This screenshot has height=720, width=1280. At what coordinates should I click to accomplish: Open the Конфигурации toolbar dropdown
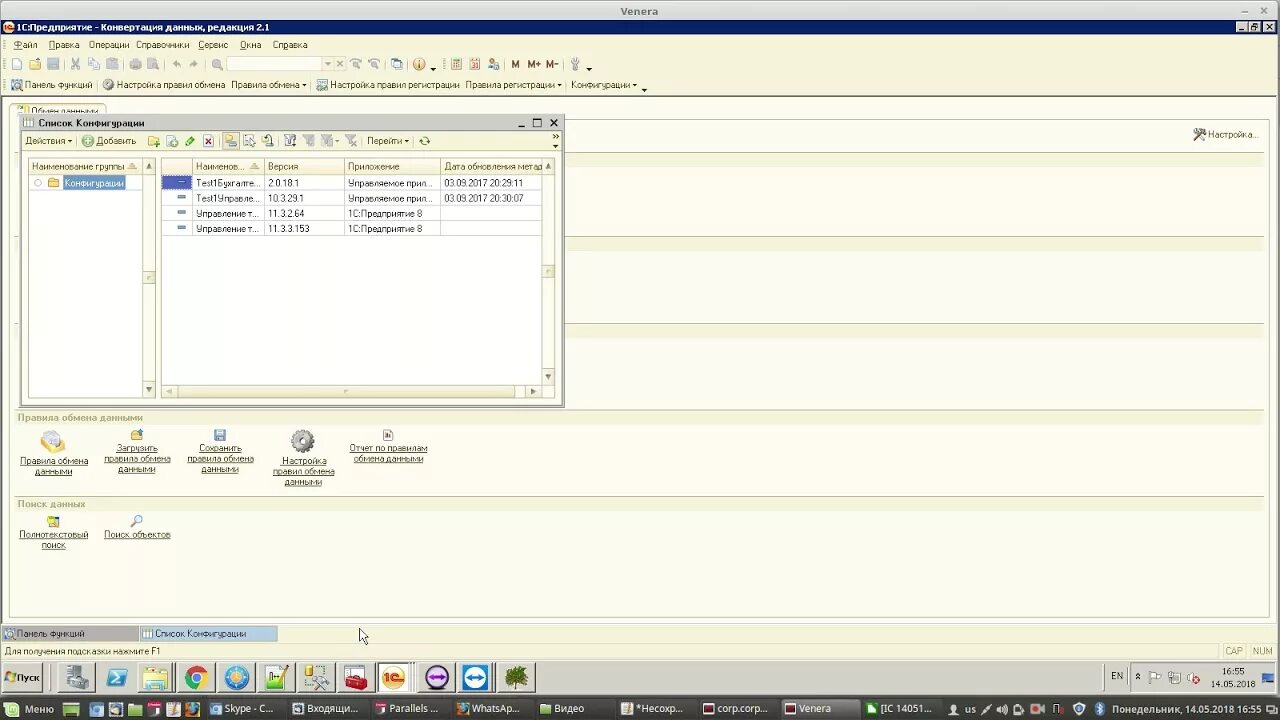[604, 85]
